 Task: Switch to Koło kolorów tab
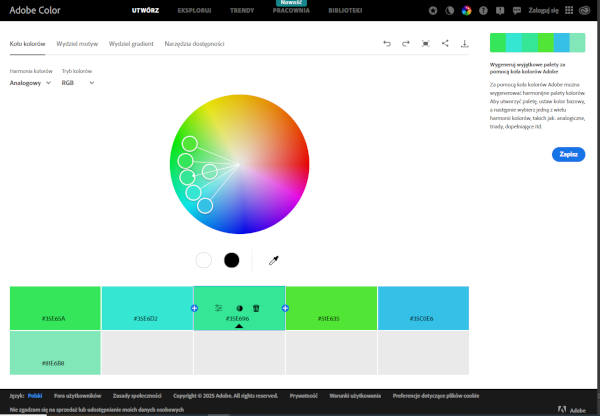27,44
